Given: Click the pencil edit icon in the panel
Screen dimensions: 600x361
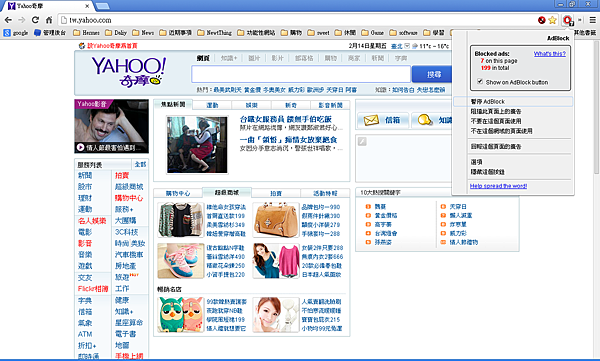Looking at the screenshot, I should 362,142.
